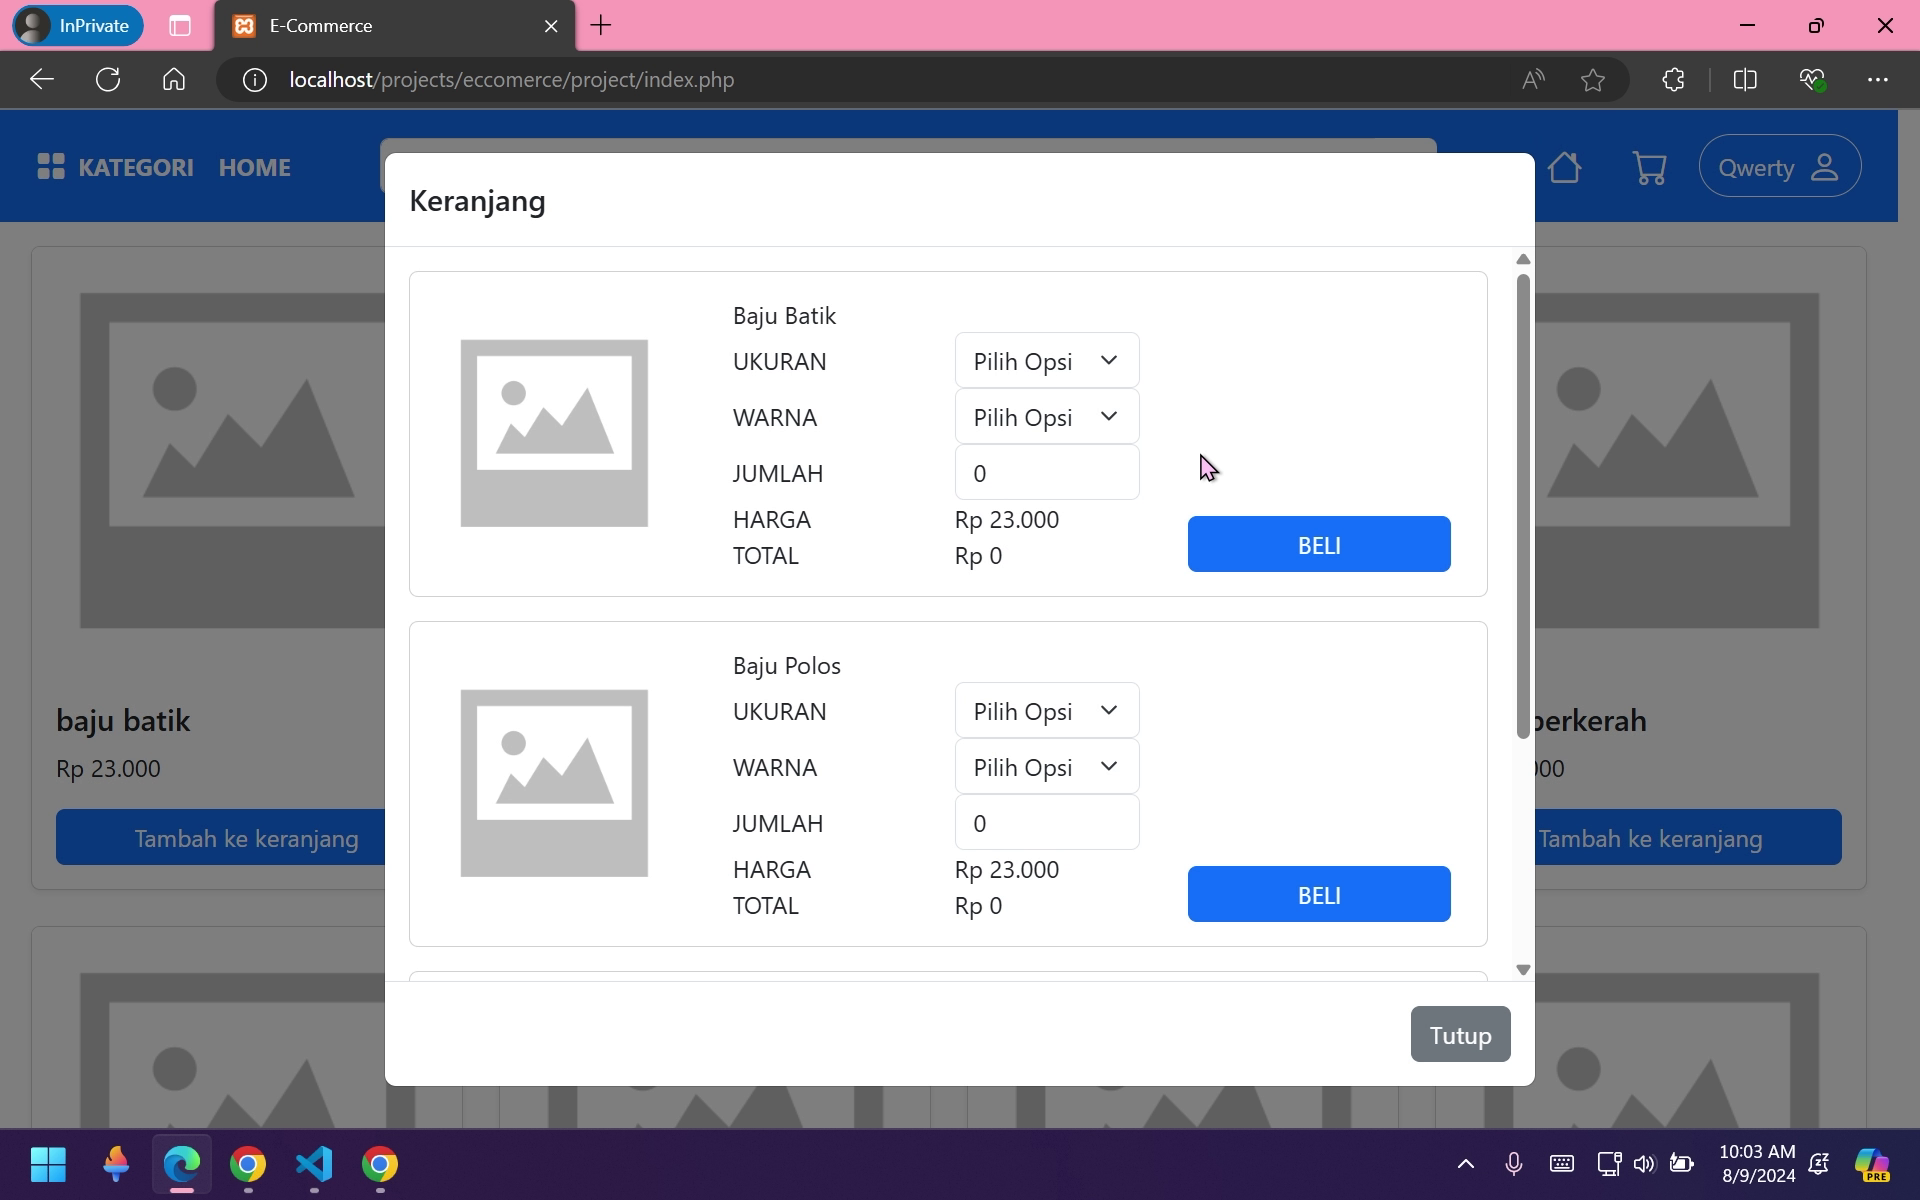This screenshot has width=1920, height=1200.
Task: View site information icon in address bar
Action: [255, 80]
